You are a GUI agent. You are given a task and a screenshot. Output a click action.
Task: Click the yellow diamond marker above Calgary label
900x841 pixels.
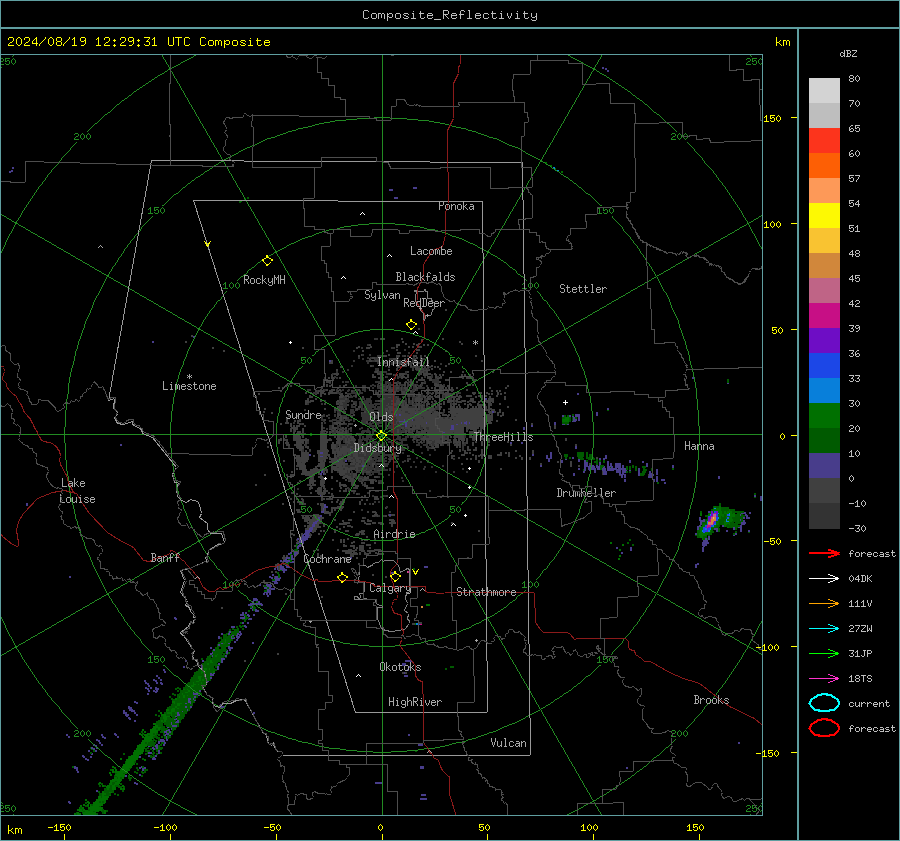pos(395,576)
